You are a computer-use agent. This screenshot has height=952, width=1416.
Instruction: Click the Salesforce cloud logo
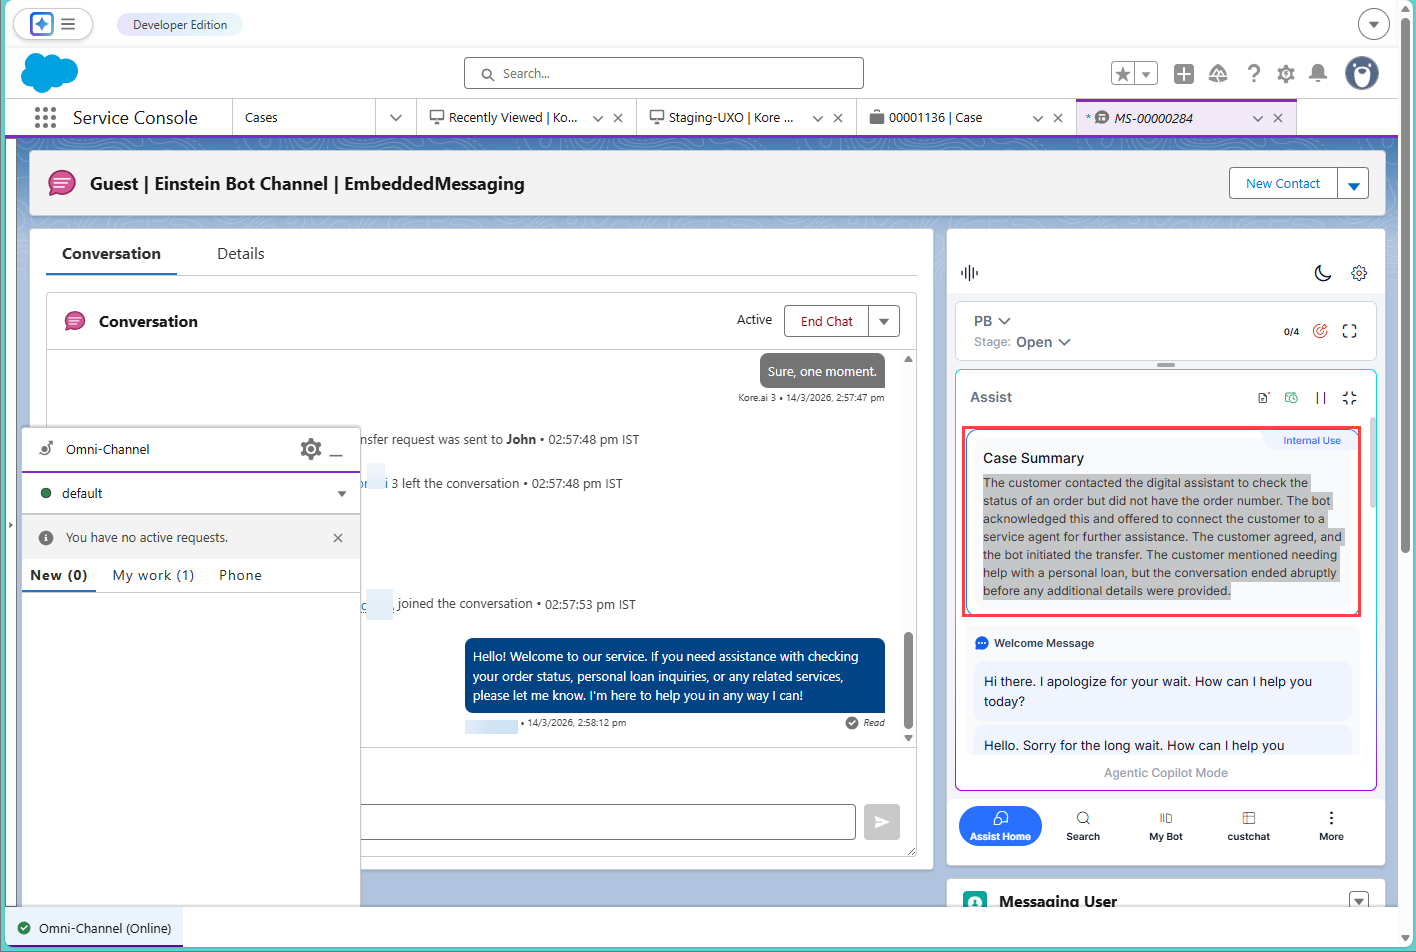point(49,73)
